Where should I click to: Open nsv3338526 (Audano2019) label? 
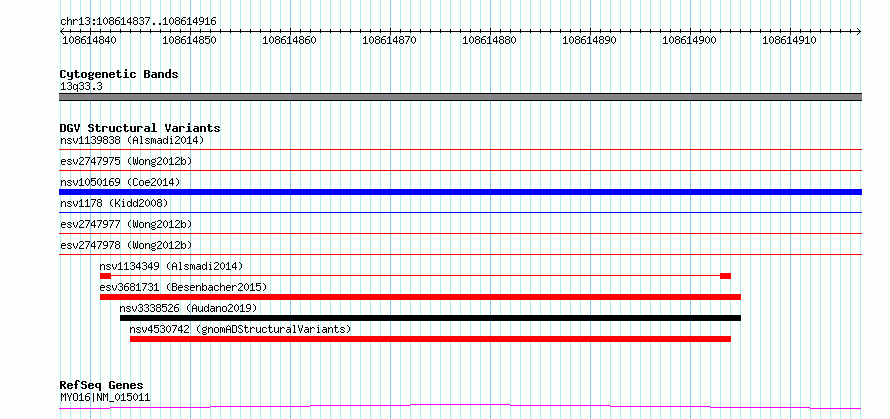[x=188, y=308]
